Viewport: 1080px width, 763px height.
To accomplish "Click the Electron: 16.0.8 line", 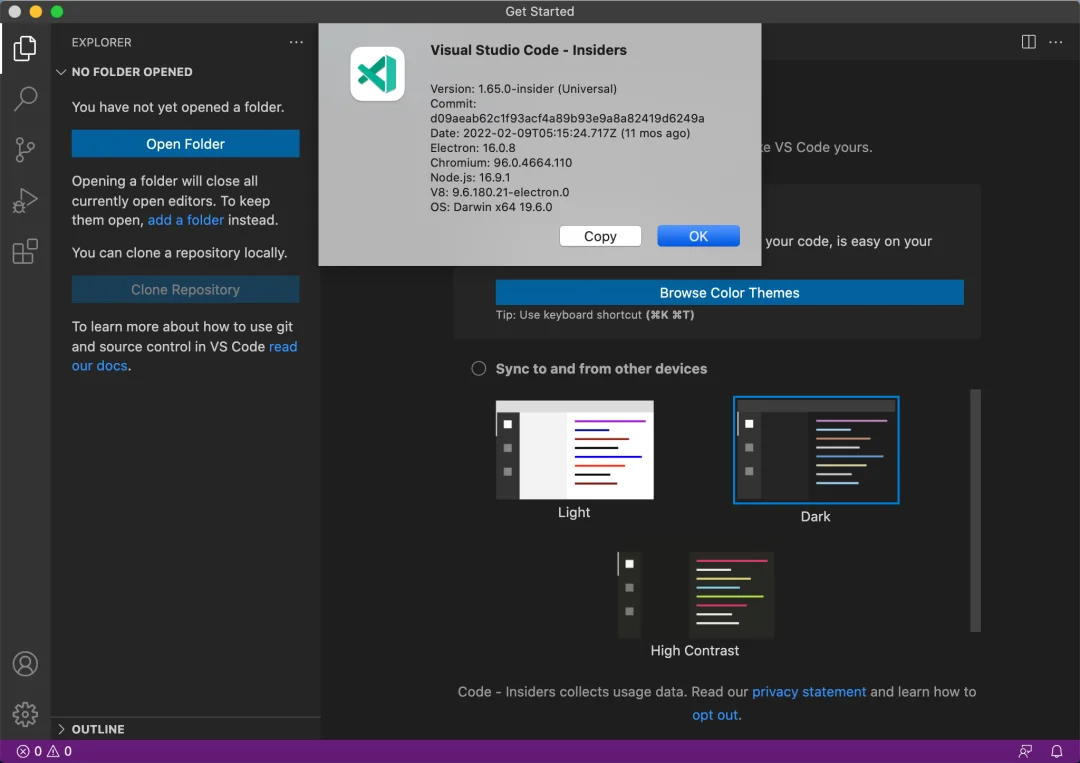I will pyautogui.click(x=472, y=148).
